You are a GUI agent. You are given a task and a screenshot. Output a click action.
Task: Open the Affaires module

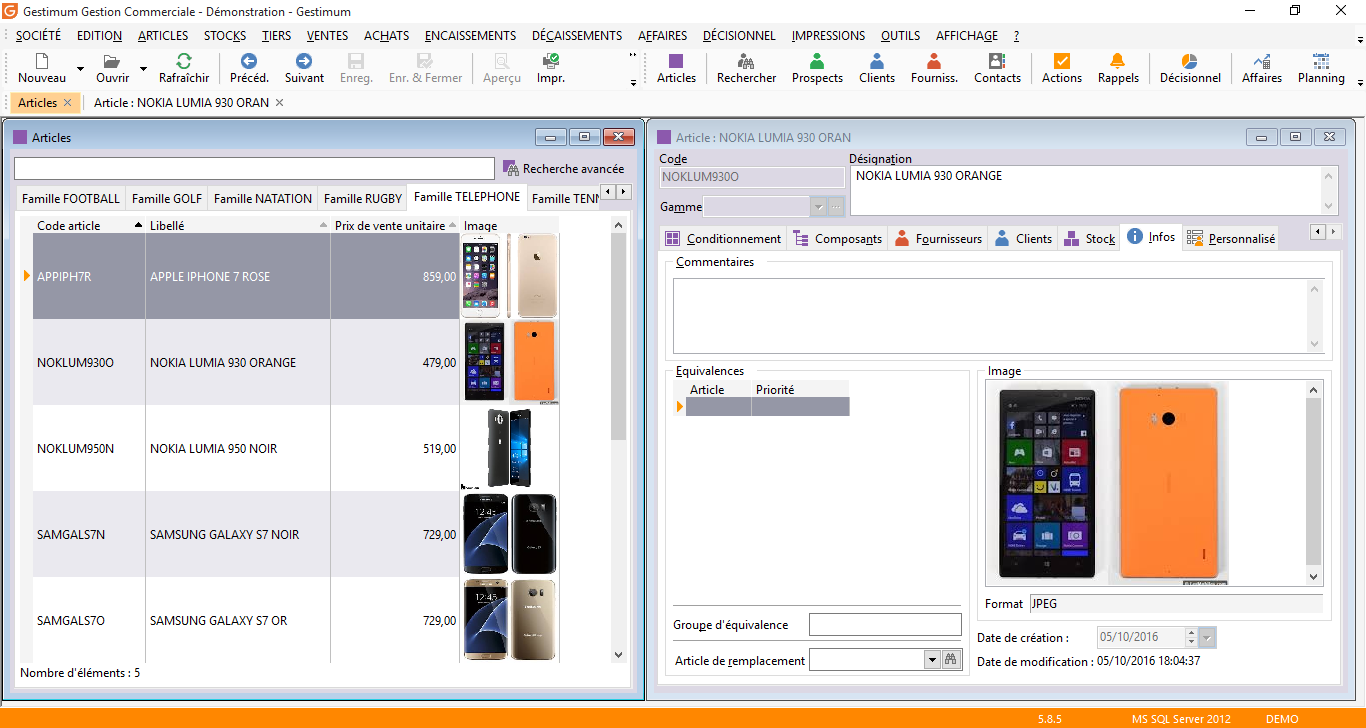[1262, 68]
